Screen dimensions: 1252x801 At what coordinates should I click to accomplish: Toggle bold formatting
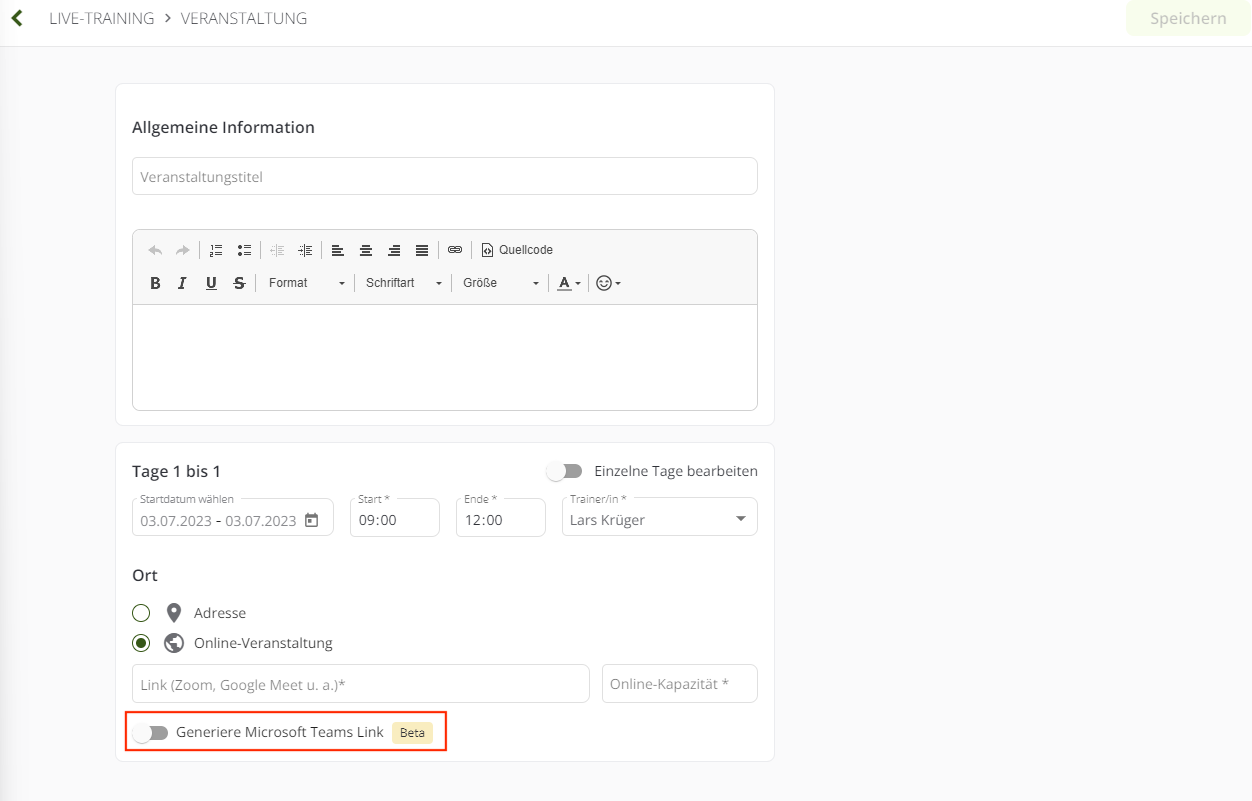(x=155, y=283)
